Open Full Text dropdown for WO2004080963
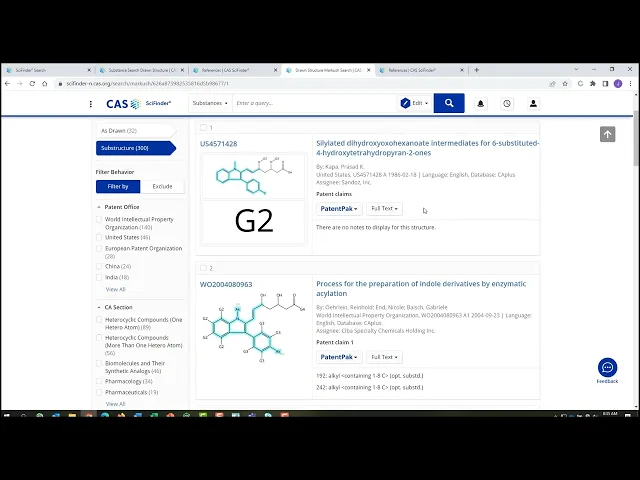Image resolution: width=640 pixels, height=480 pixels. 384,357
